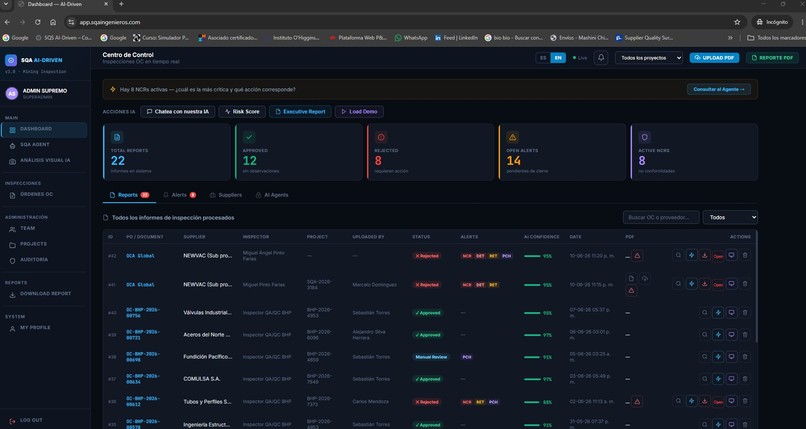Screen dimensions: 806x429
Task: Download the file for Tubos y Perfiles row
Action: [x=705, y=401]
